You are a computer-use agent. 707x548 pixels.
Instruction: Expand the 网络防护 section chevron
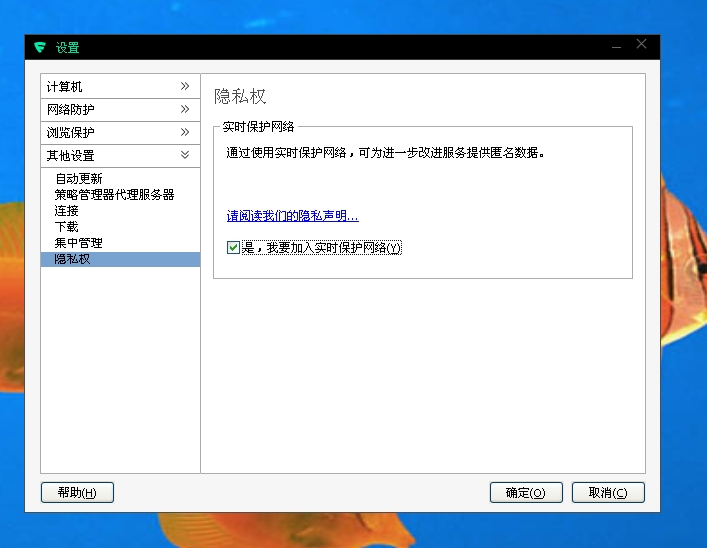[x=185, y=110]
